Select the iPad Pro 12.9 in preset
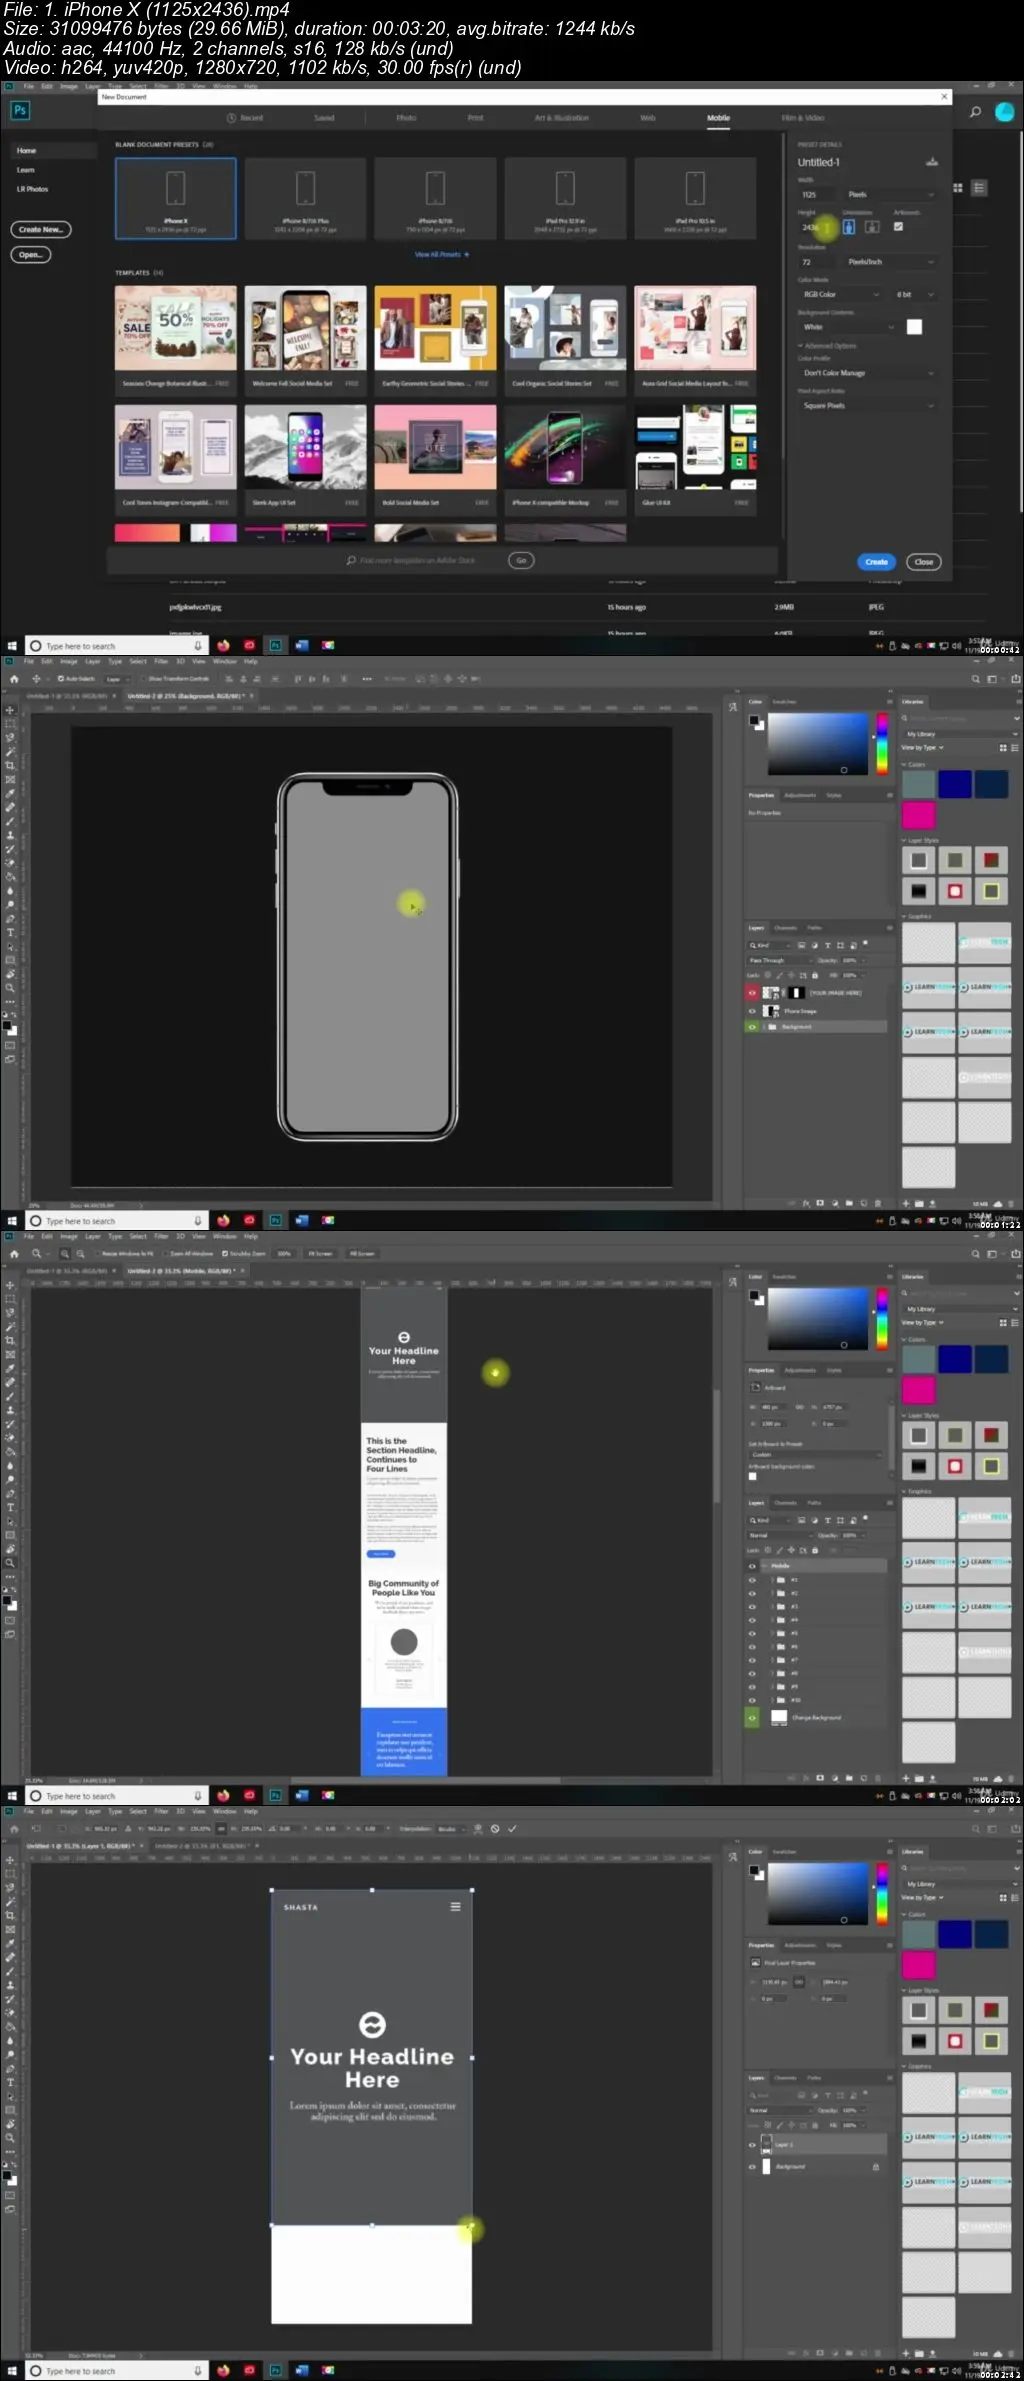1024x2381 pixels. pos(565,198)
